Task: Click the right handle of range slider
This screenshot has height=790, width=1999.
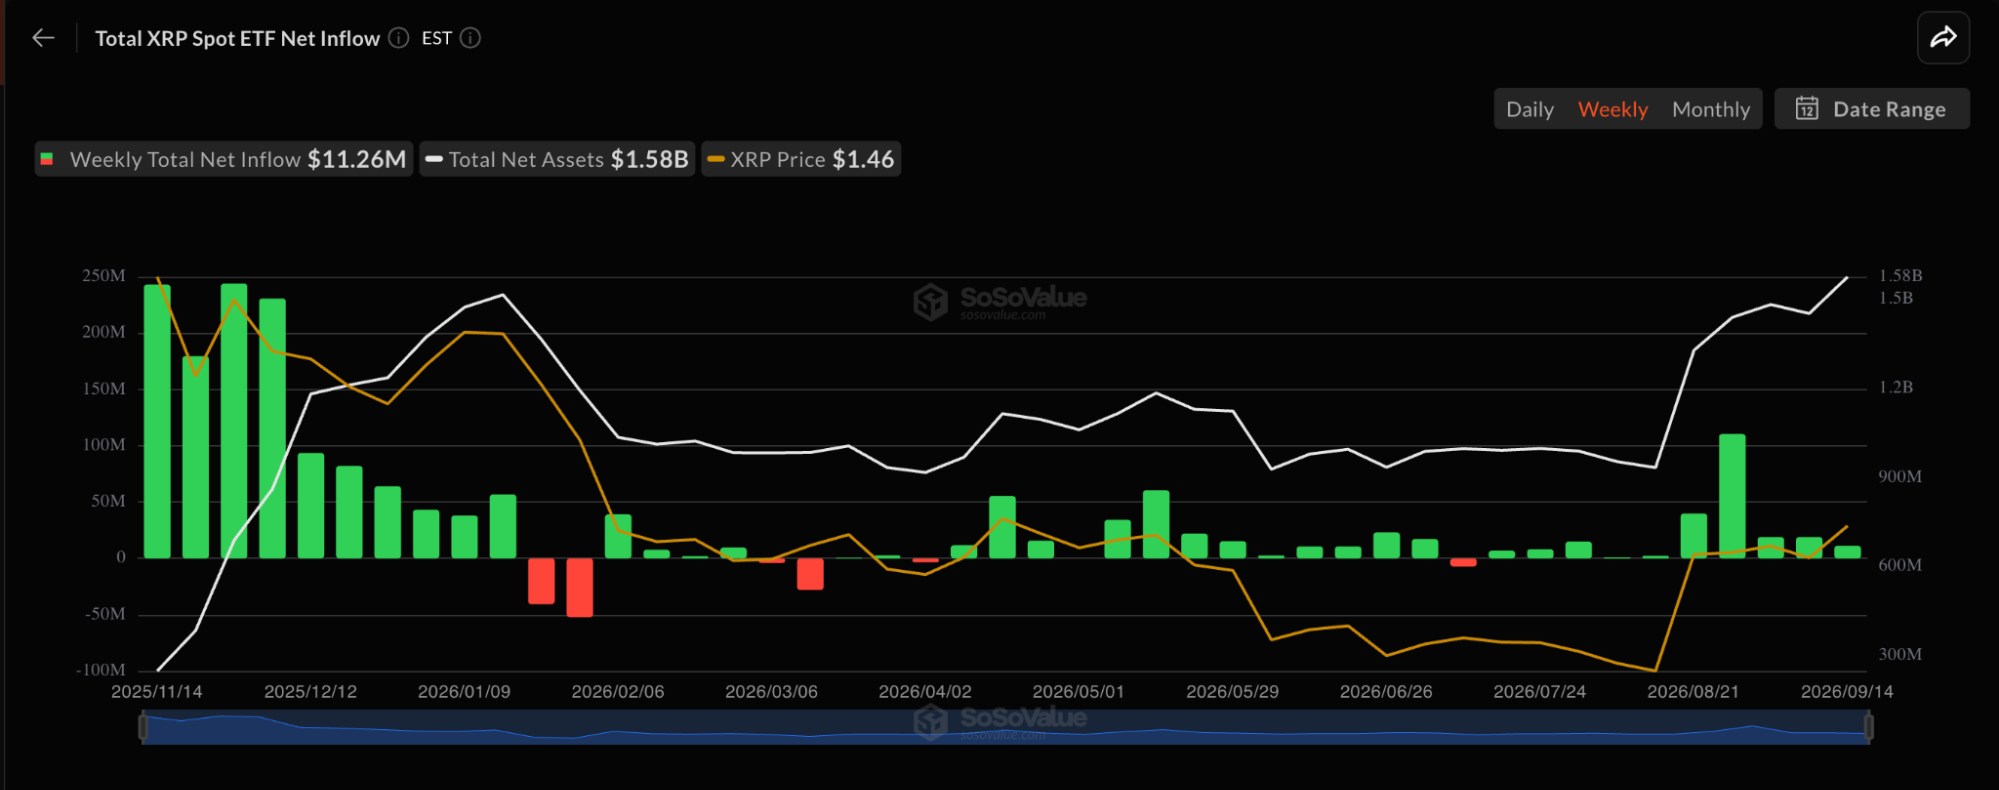Action: [x=1868, y=727]
